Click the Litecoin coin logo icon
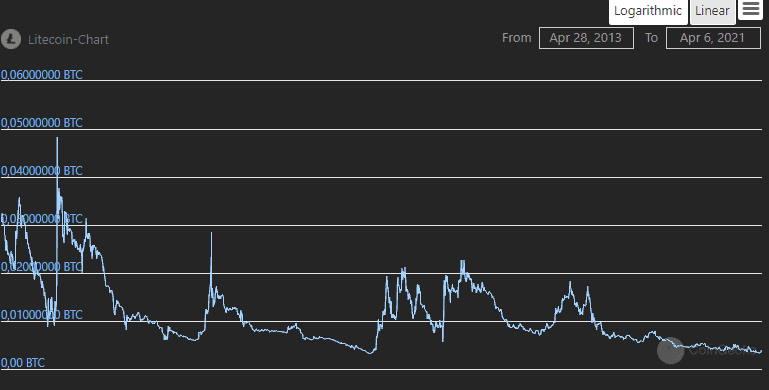Screen dimensions: 769x390 (11, 39)
